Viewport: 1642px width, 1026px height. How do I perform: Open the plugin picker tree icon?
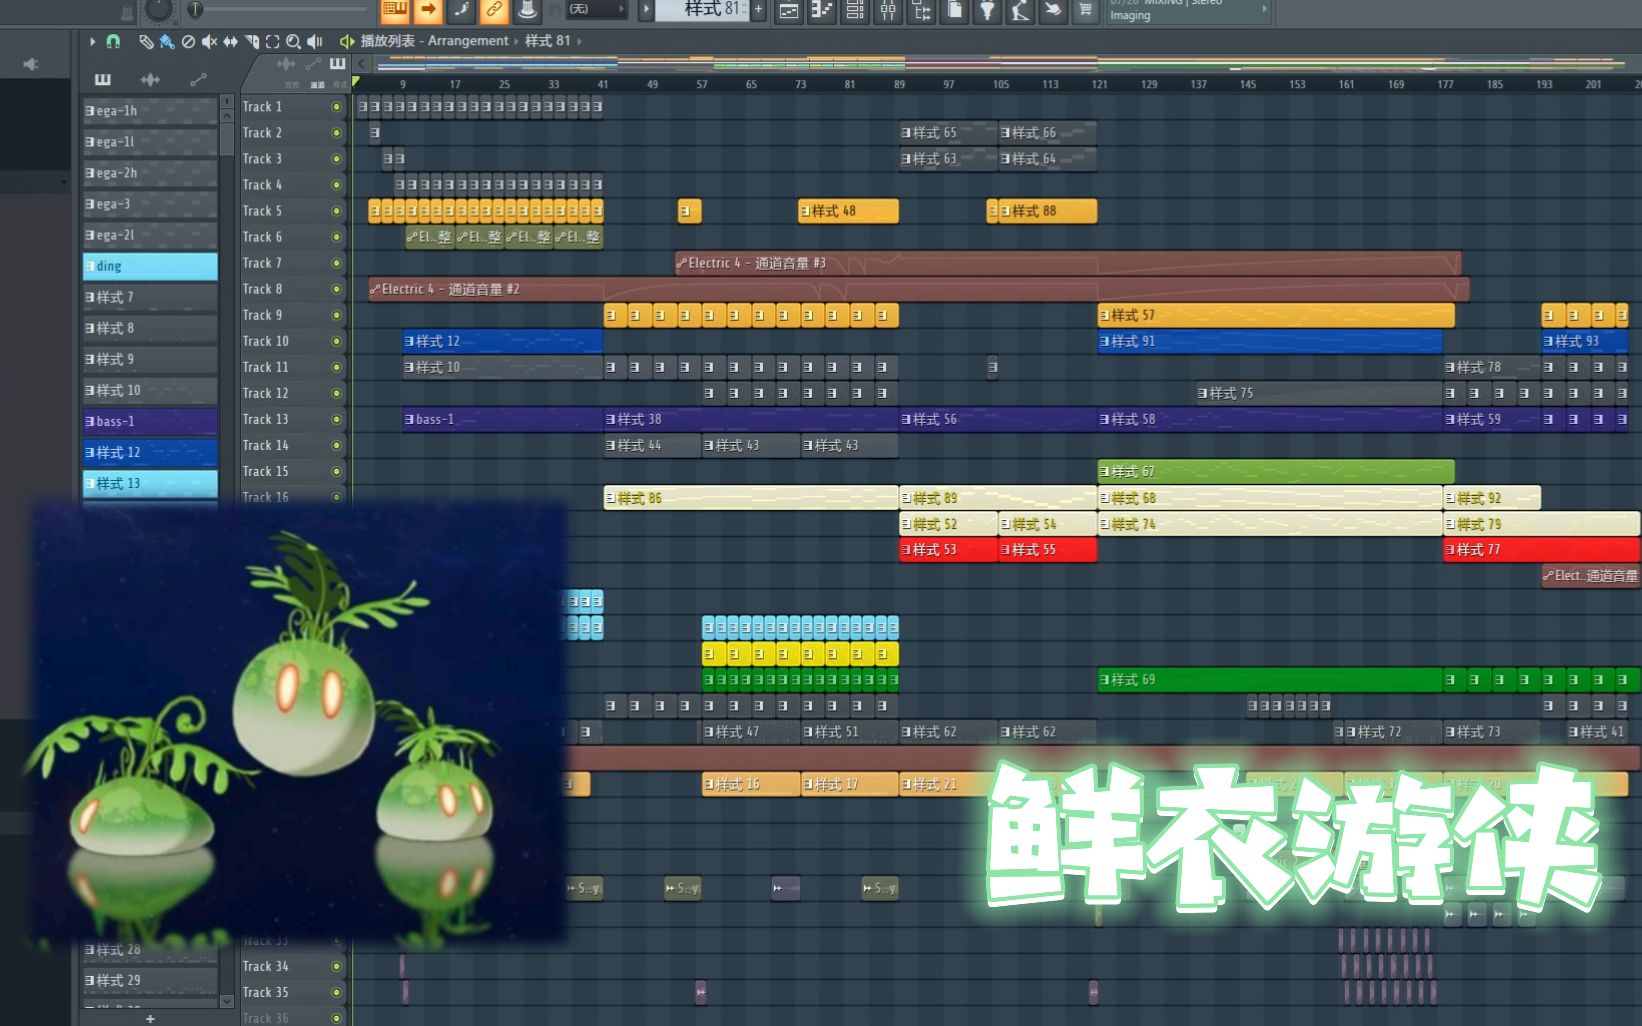click(x=921, y=10)
